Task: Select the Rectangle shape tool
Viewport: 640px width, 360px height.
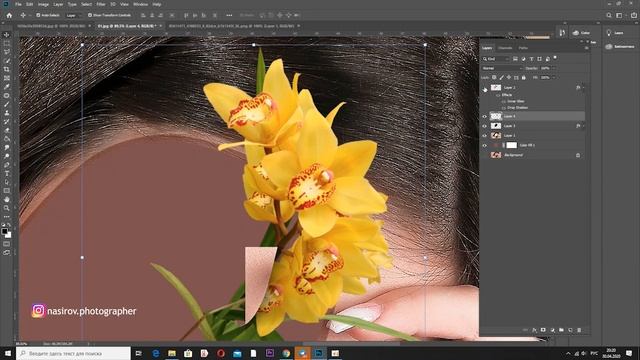Action: tap(7, 191)
